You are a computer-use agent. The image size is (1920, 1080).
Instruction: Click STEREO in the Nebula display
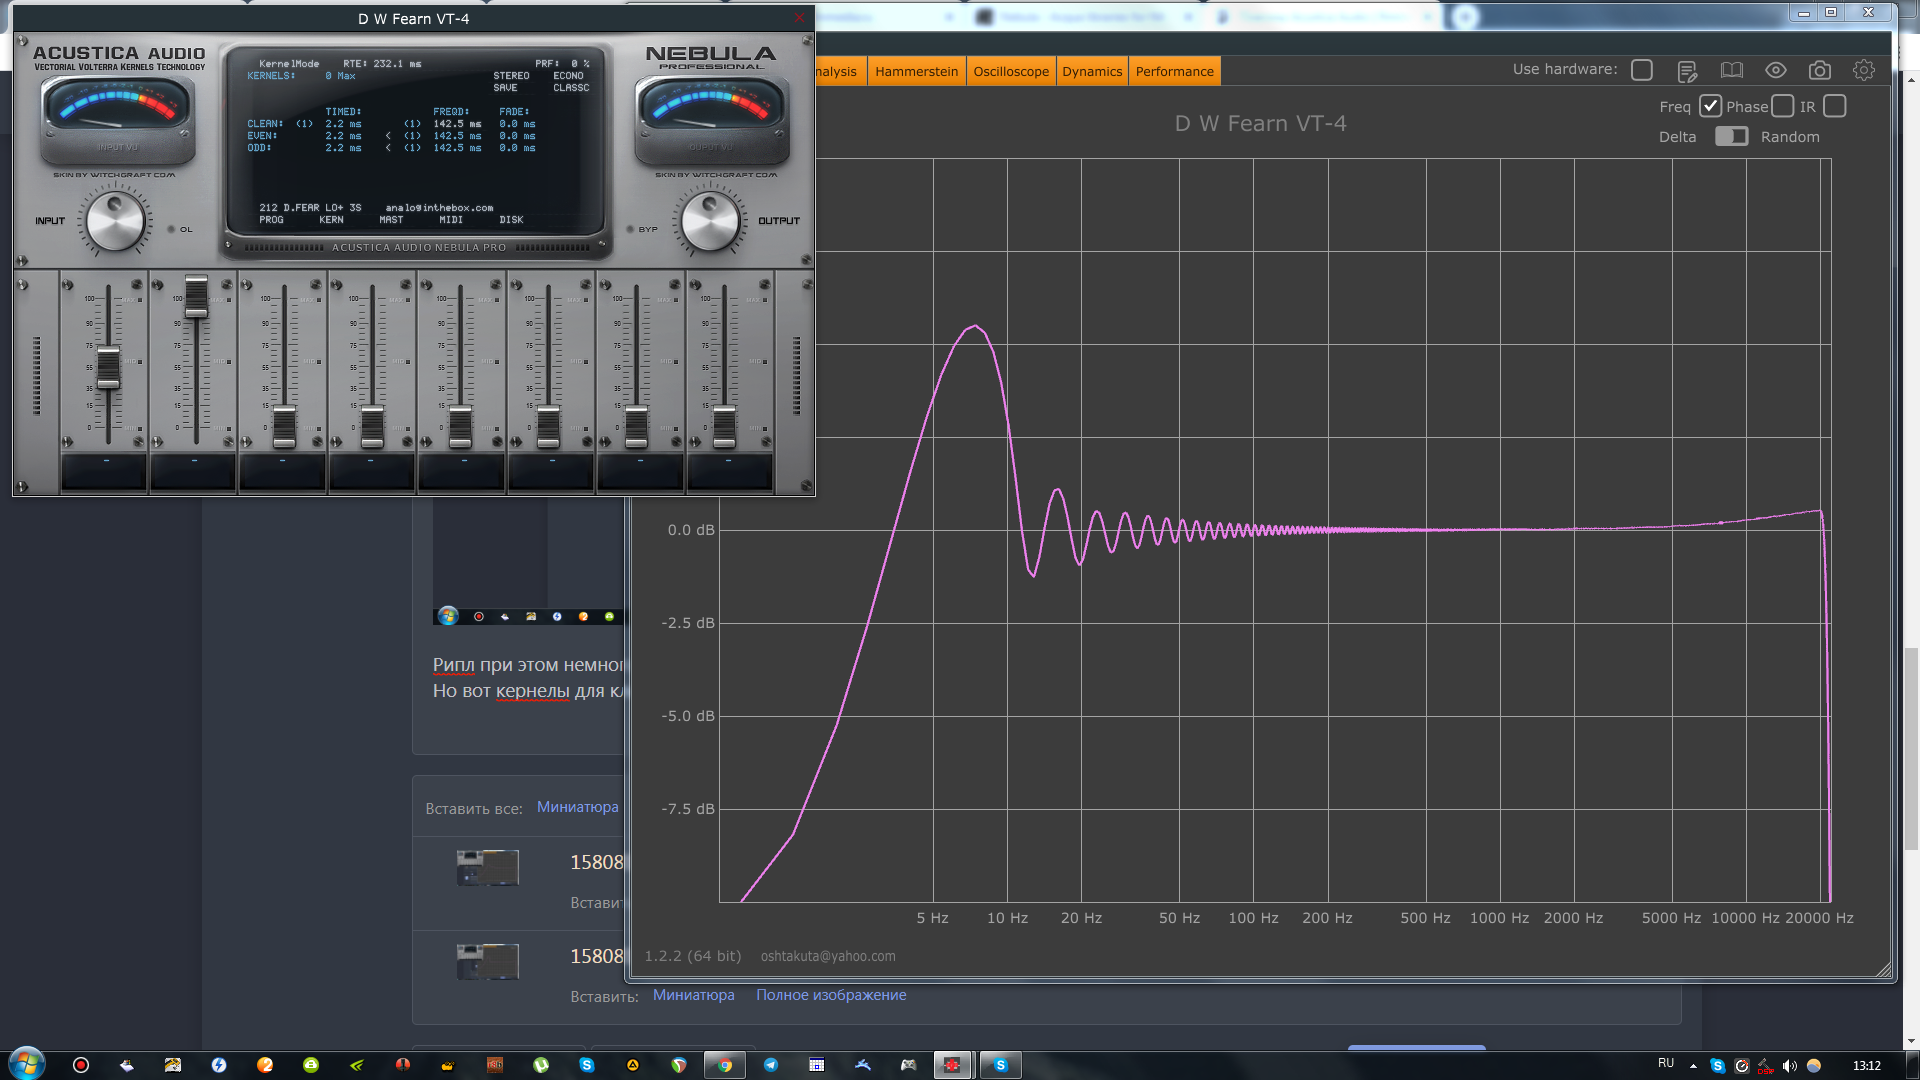511,76
